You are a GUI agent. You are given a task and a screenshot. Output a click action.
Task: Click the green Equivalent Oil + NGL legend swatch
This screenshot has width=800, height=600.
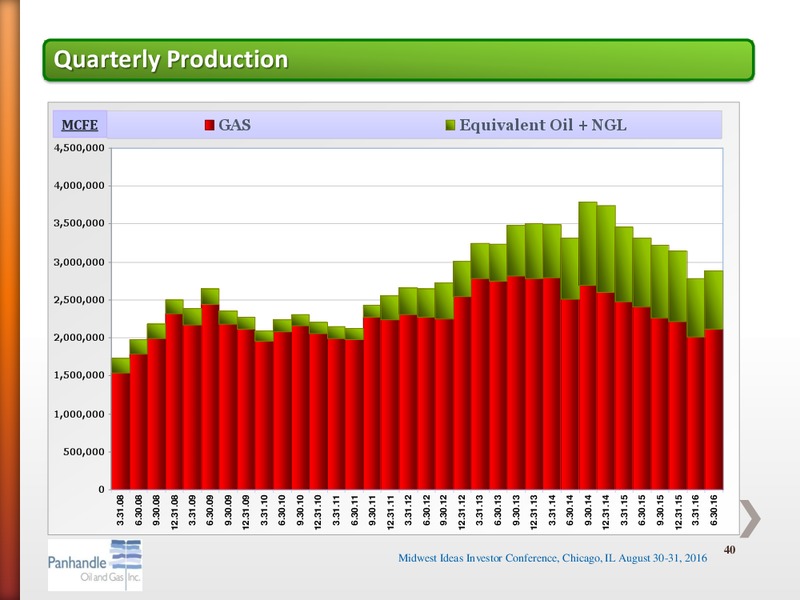tap(450, 125)
